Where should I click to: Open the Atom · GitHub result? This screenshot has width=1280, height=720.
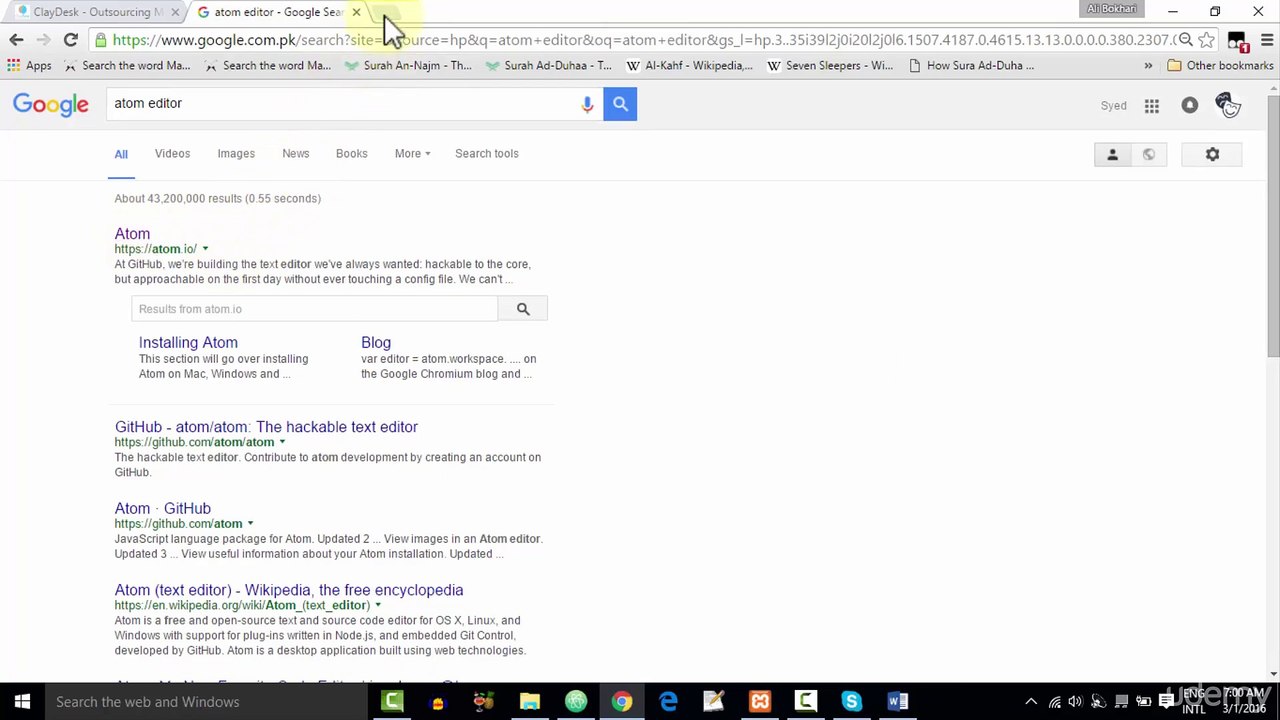(x=162, y=509)
